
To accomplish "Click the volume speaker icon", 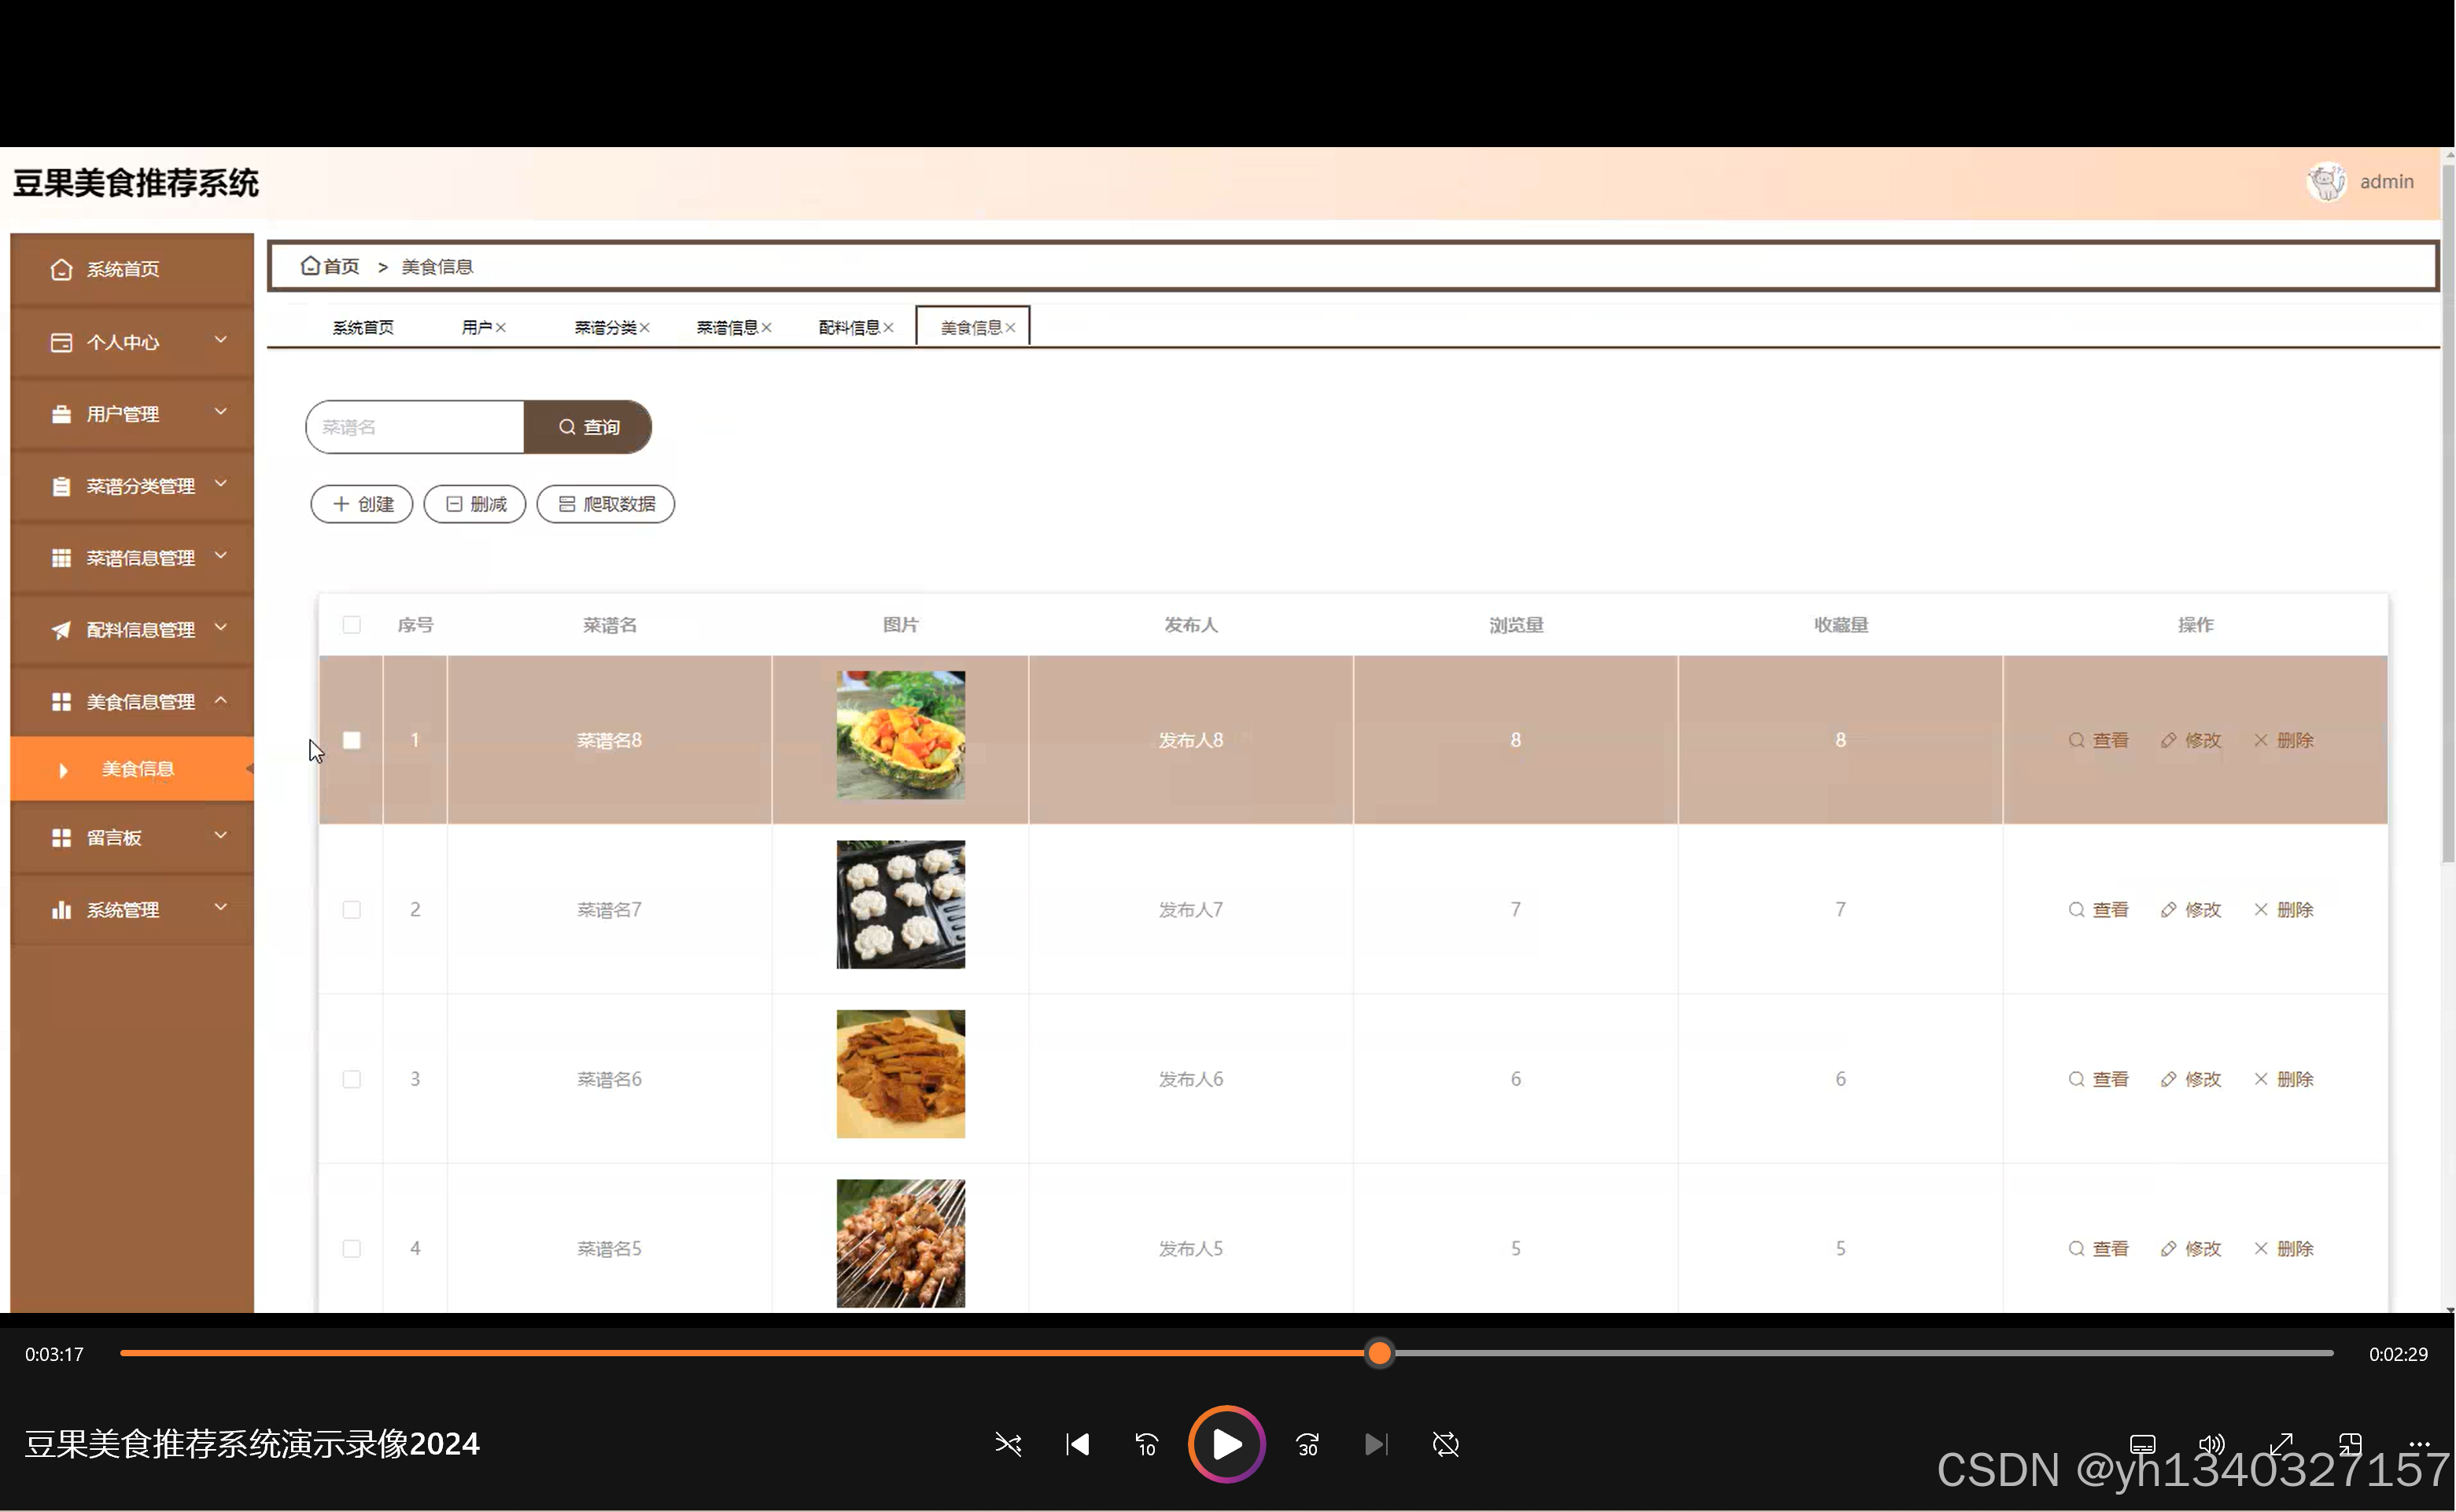I will coord(2211,1444).
